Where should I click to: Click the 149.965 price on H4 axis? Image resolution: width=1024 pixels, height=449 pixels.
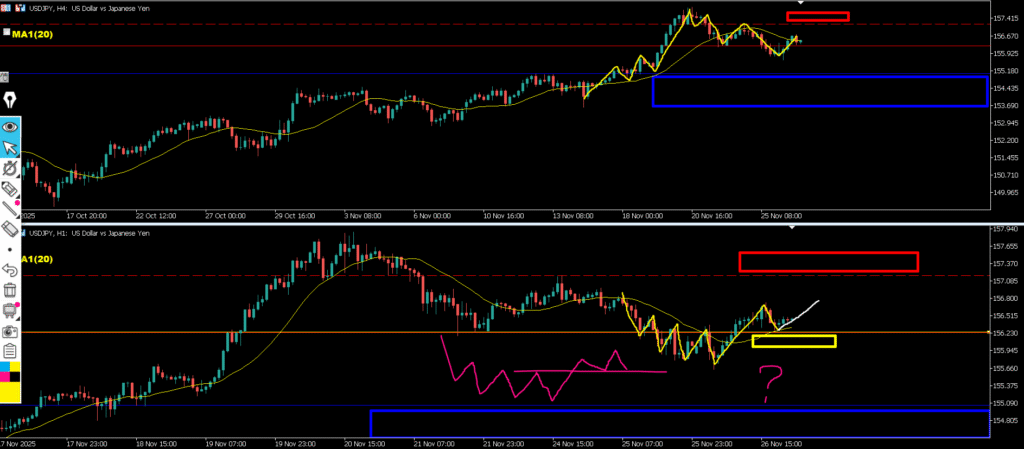pos(1006,193)
